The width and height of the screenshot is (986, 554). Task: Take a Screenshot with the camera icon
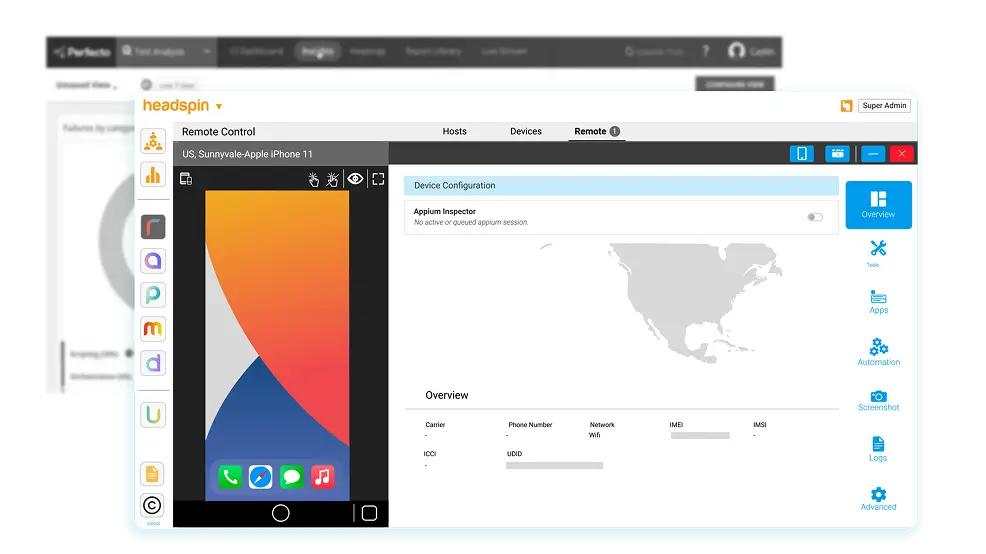click(878, 401)
